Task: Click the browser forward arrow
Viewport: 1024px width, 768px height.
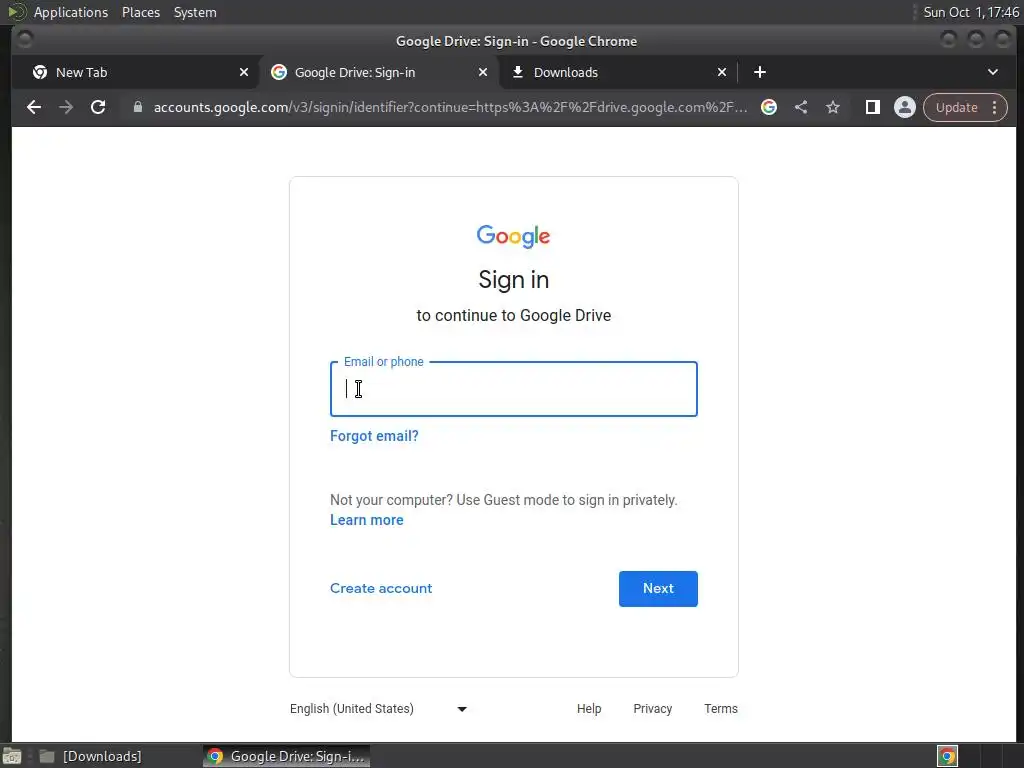Action: click(x=66, y=107)
